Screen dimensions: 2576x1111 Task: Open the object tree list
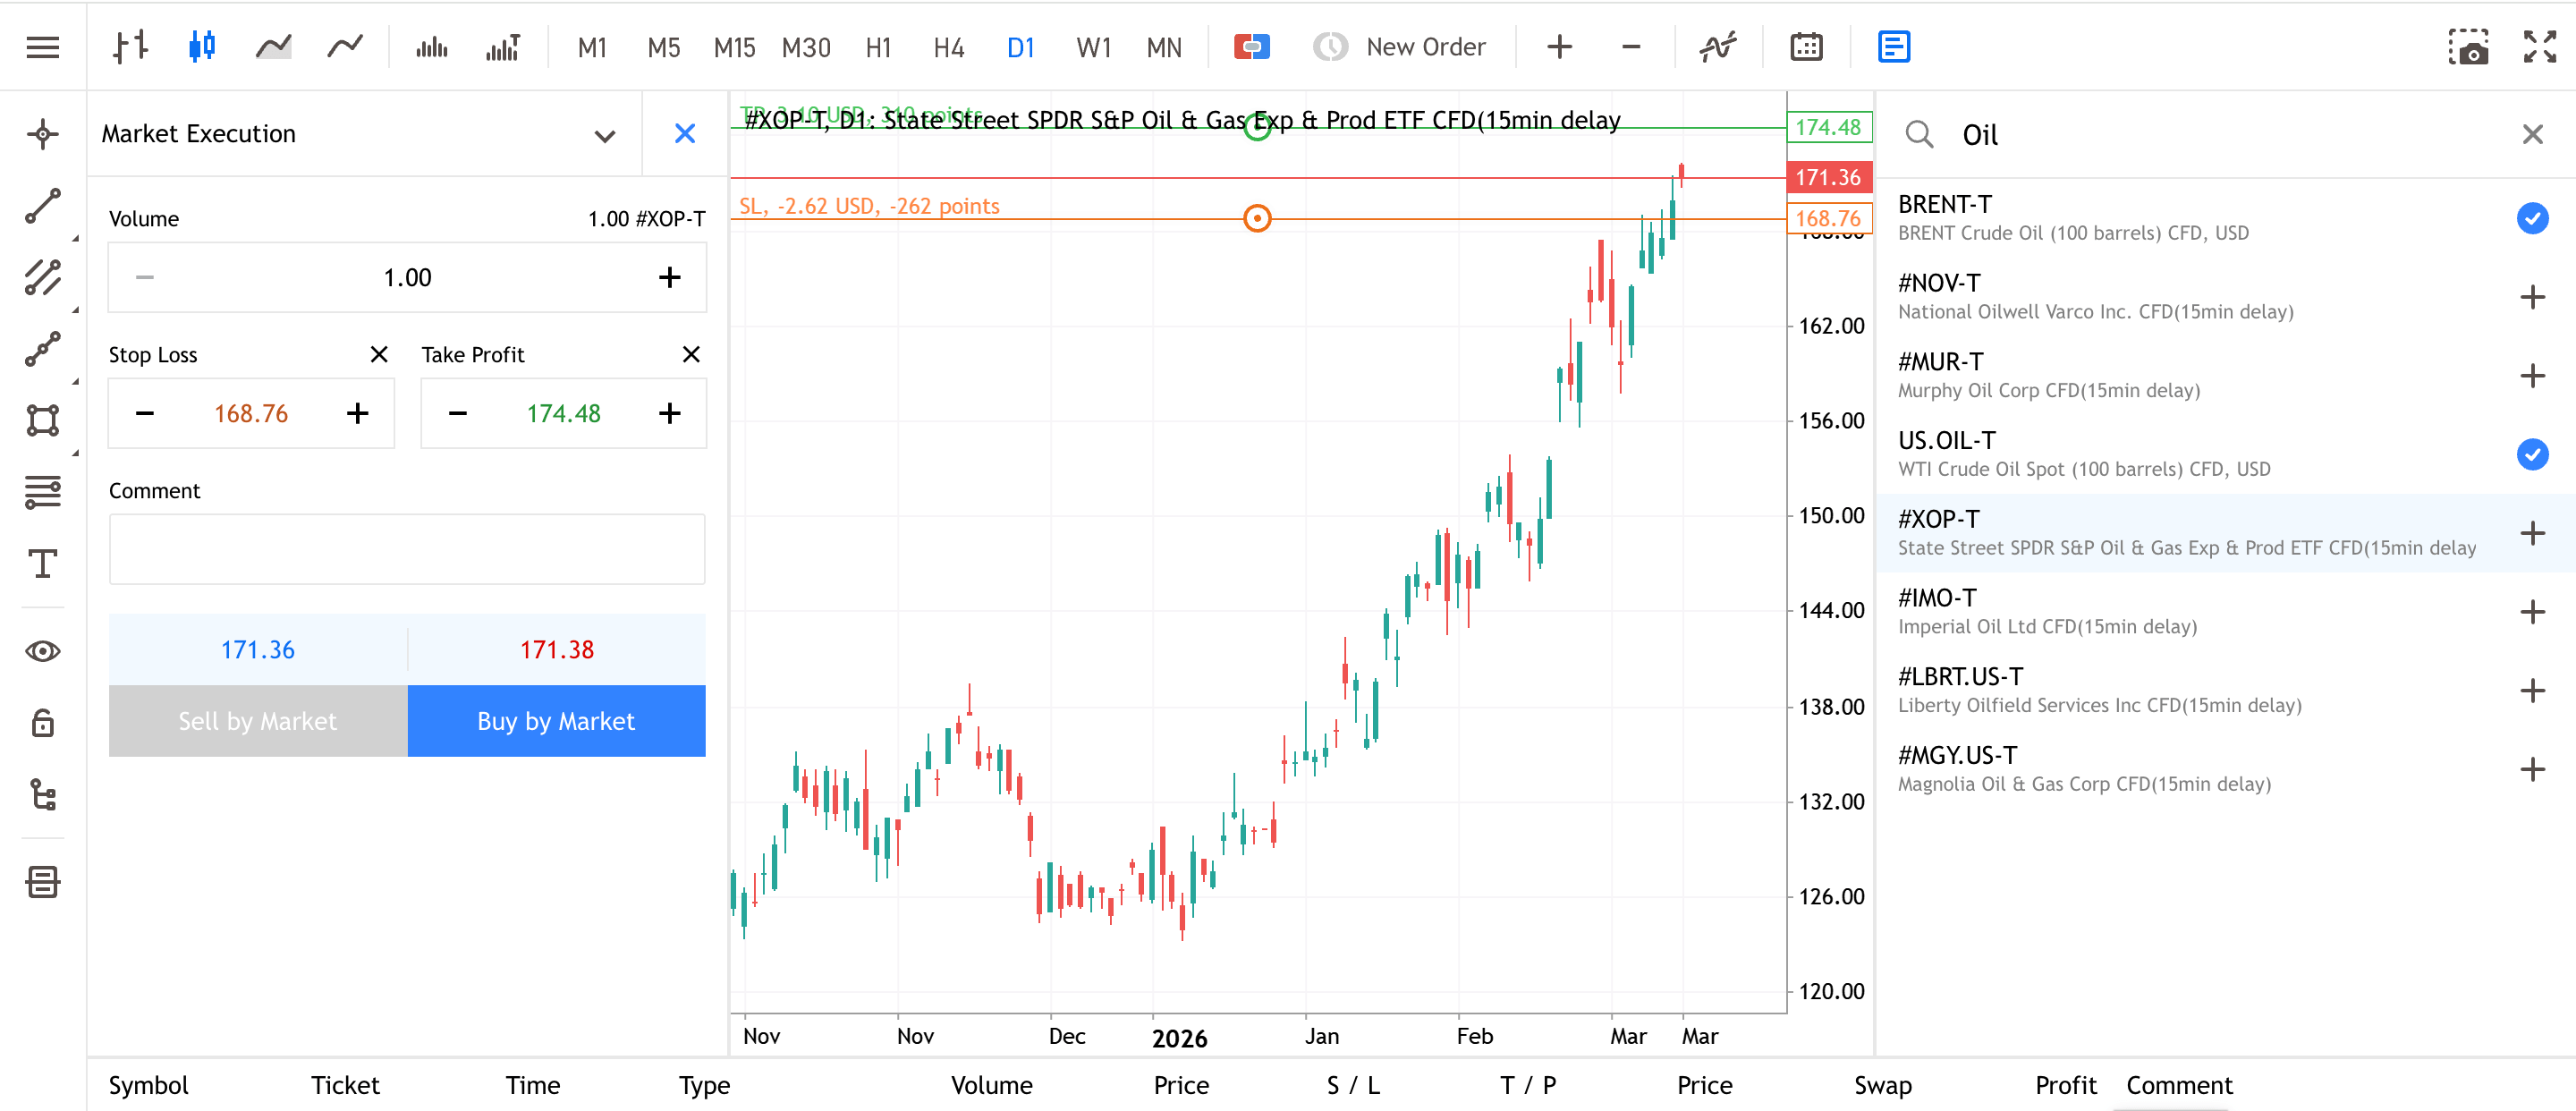coord(43,795)
